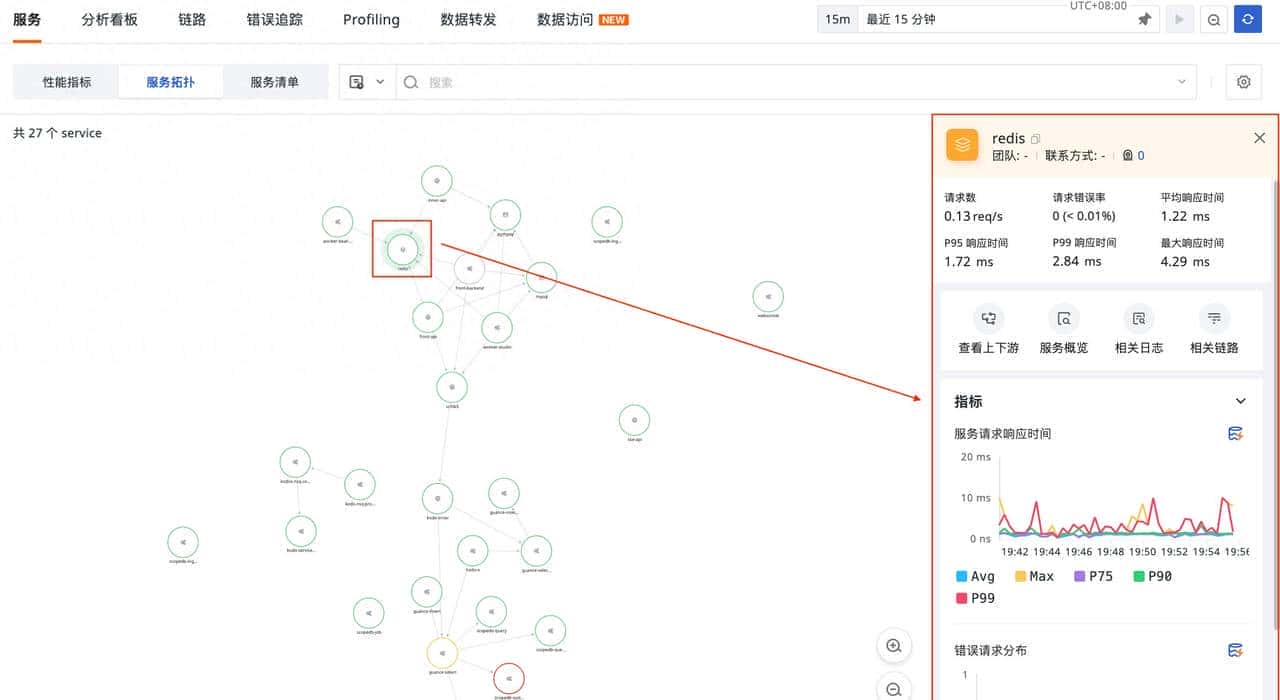Select the red-circled service node

509,678
